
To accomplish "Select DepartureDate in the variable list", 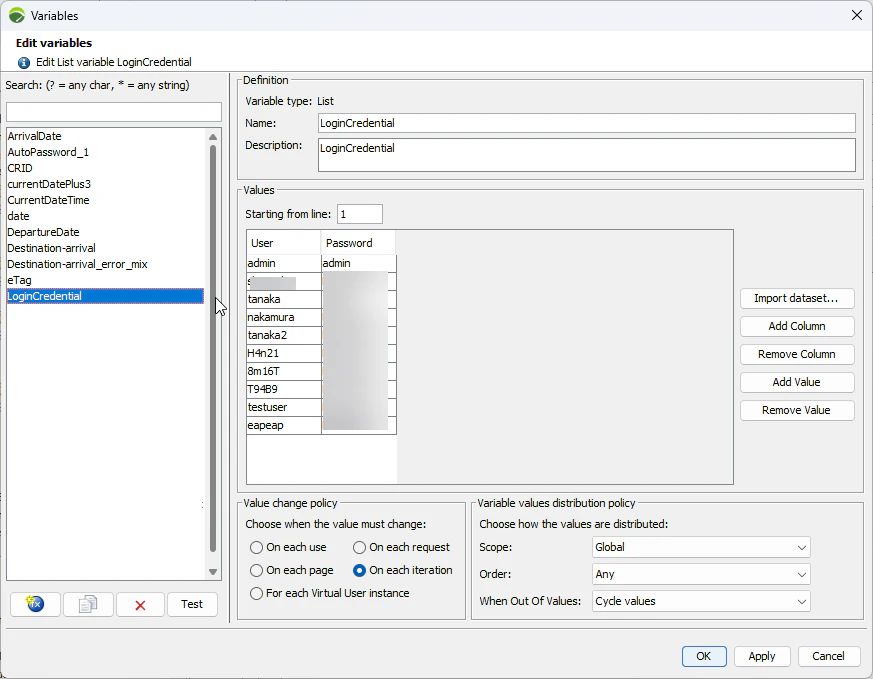I will (105, 232).
